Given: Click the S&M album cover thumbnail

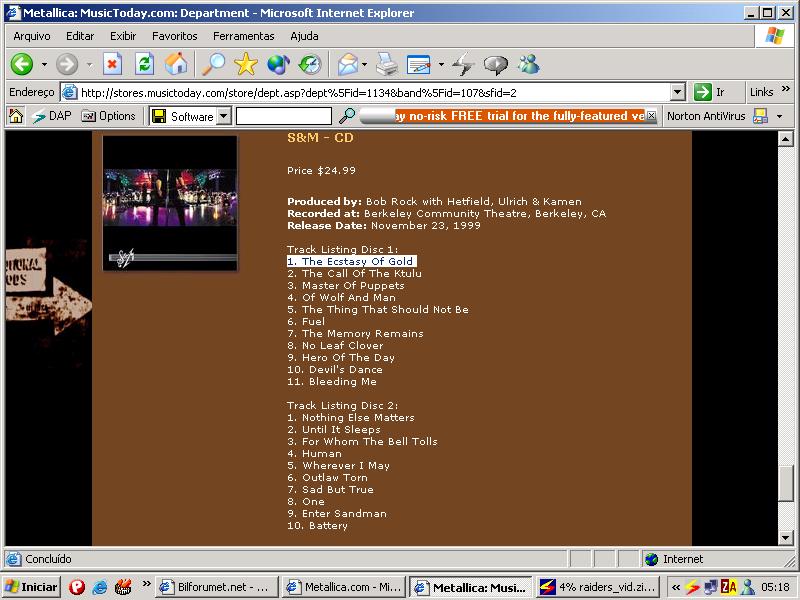Looking at the screenshot, I should pyautogui.click(x=170, y=203).
